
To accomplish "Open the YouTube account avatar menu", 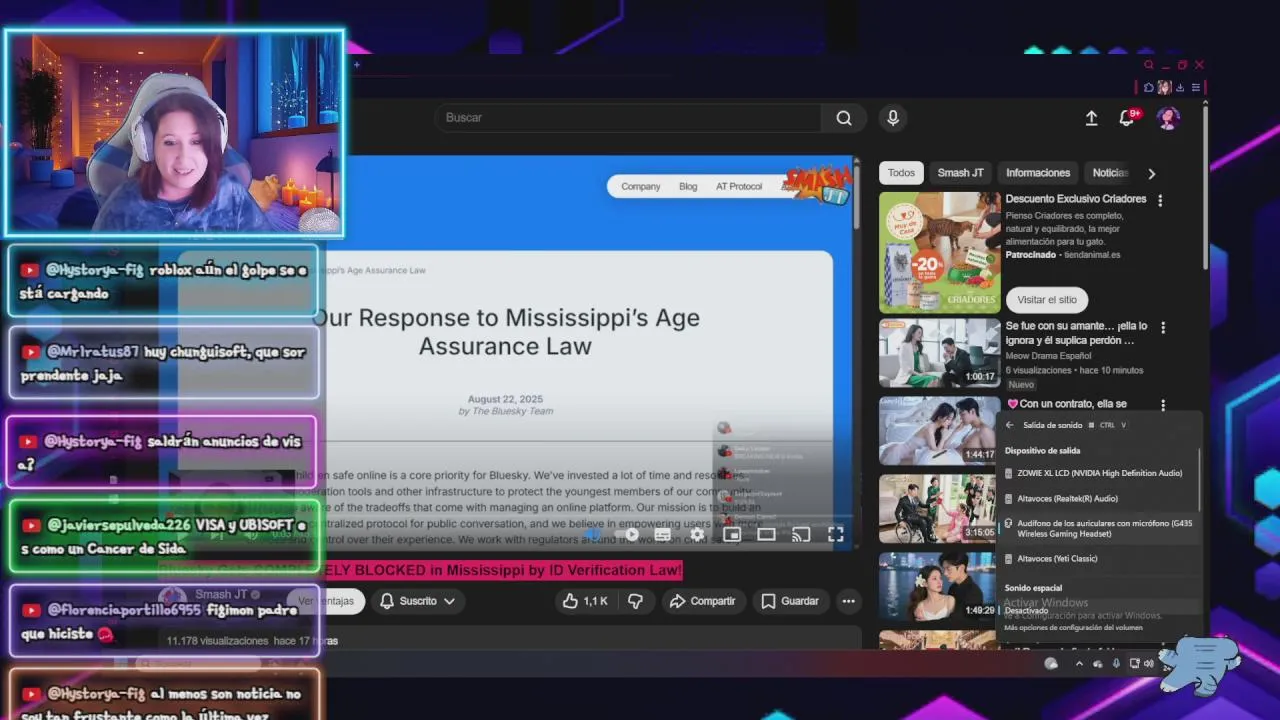I will 1168,118.
